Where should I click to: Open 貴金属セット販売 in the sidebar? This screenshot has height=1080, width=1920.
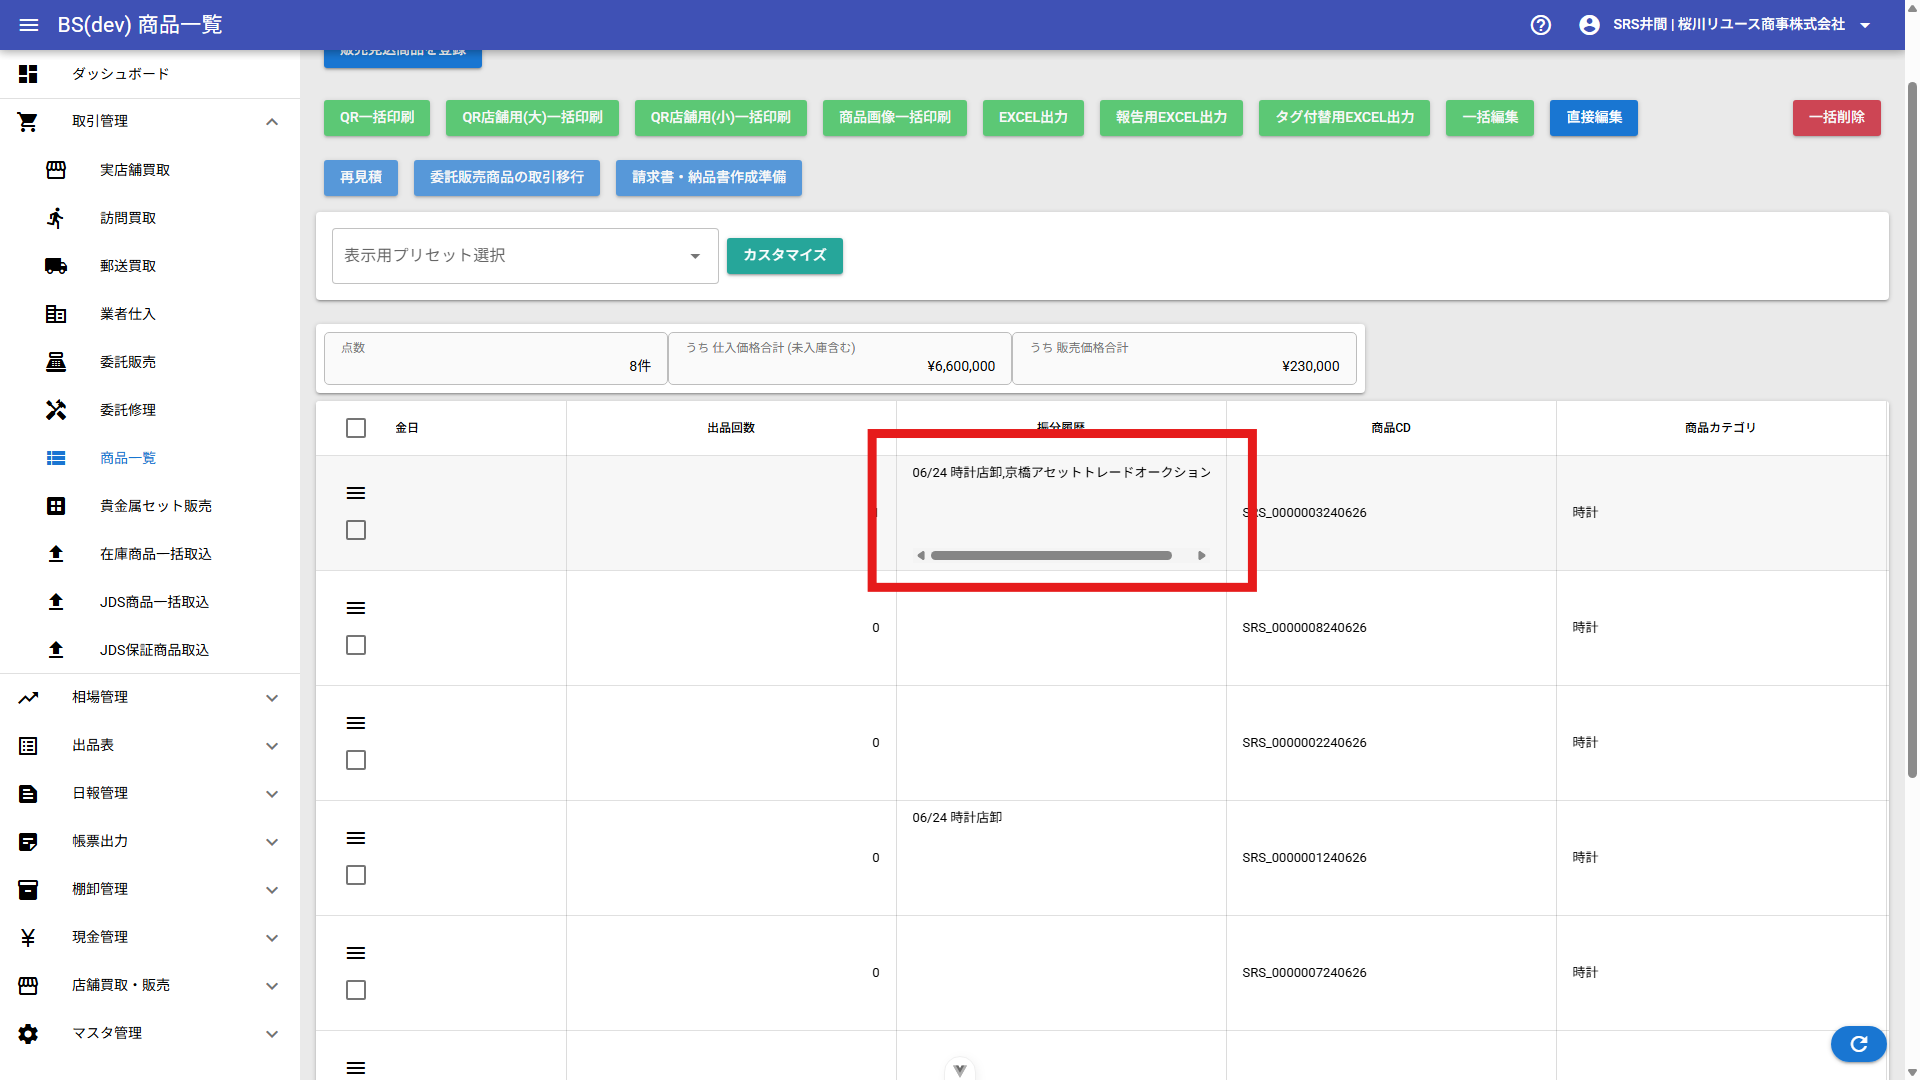156,506
